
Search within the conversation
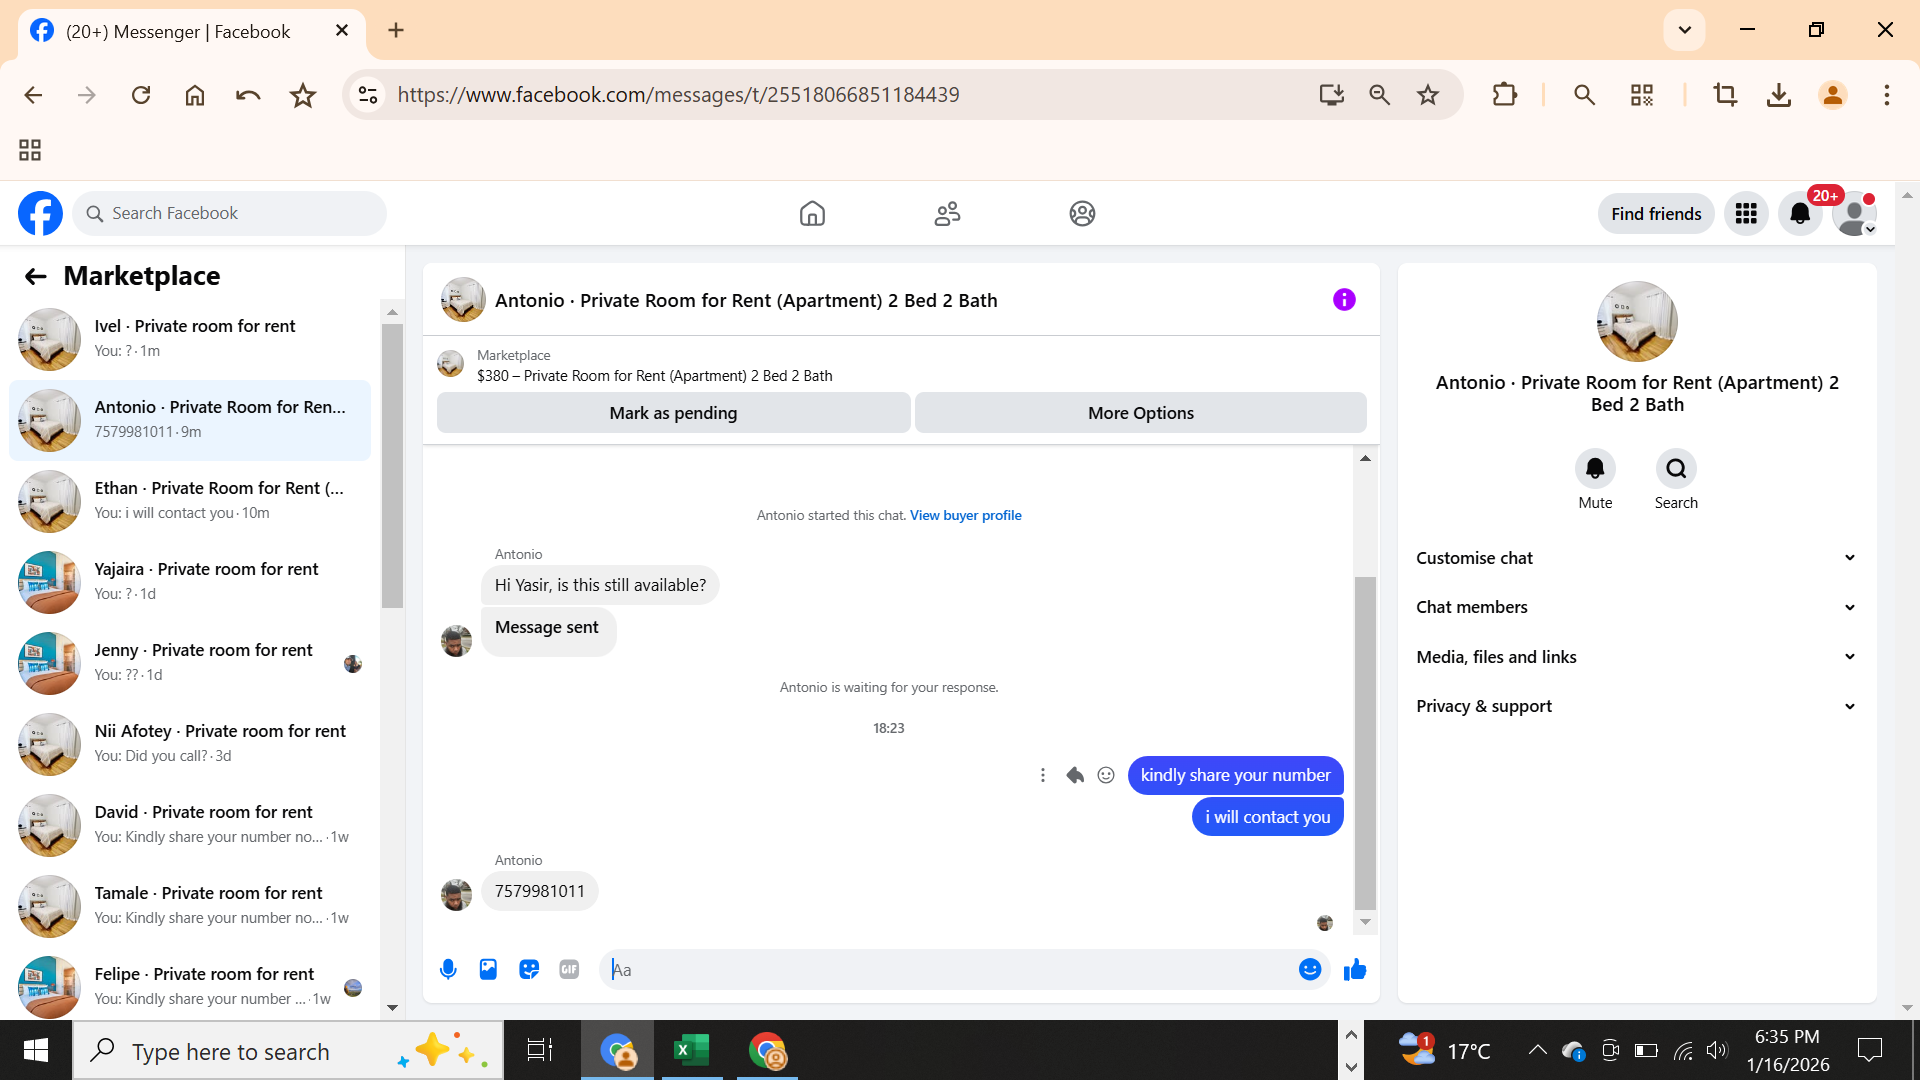tap(1676, 469)
